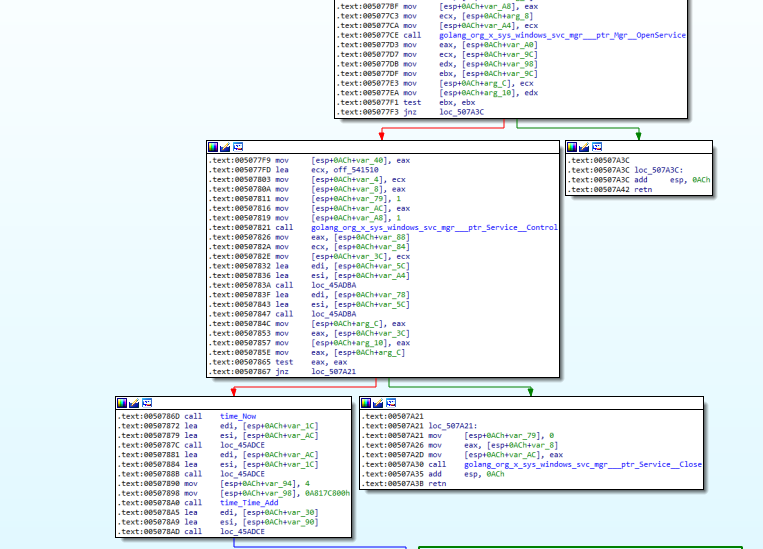The image size is (763, 549).
Task: Click node color icon on Service_Control block
Action: tap(213, 147)
